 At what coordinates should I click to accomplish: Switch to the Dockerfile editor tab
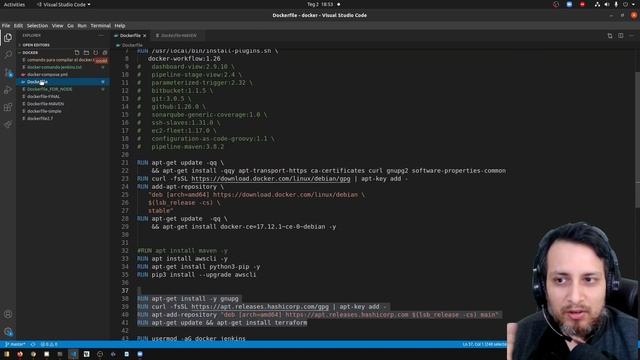[130, 36]
